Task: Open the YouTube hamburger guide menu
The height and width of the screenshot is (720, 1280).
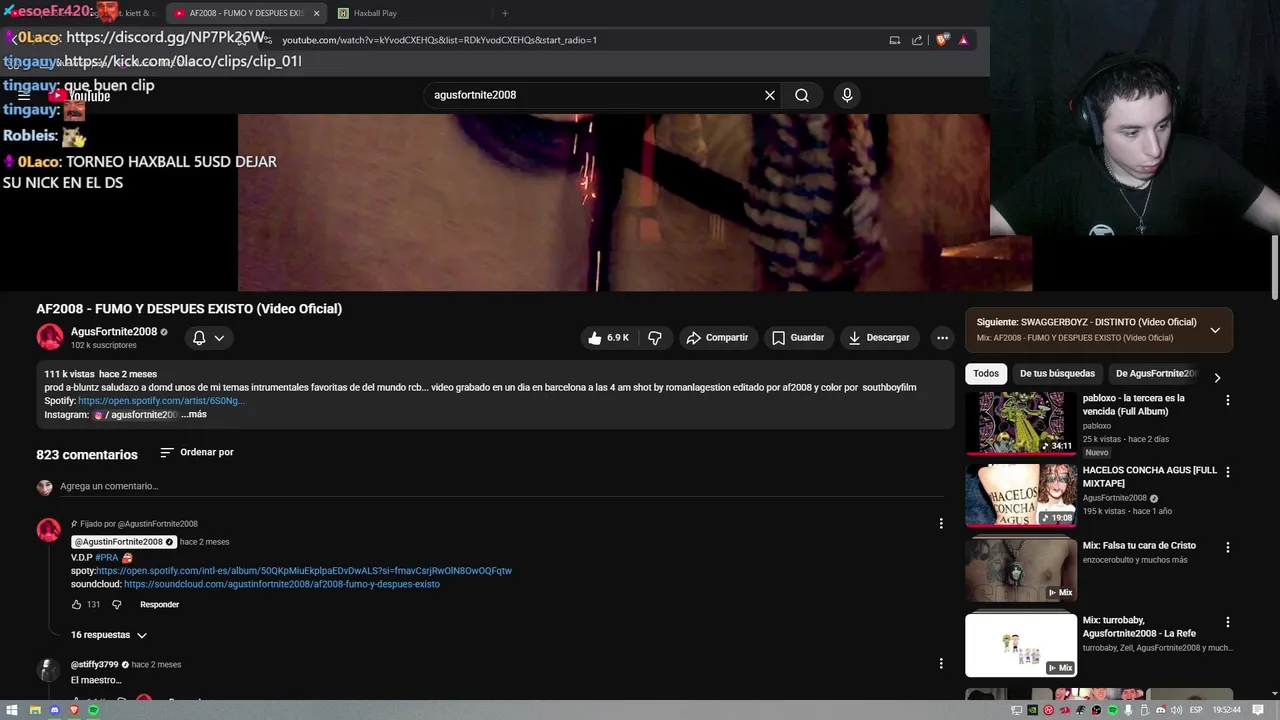Action: click(24, 96)
